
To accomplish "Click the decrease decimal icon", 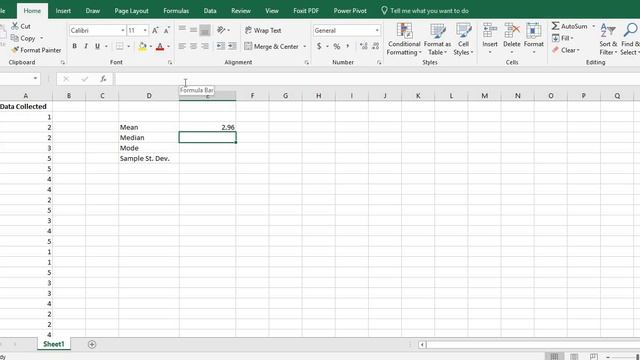I will pyautogui.click(x=376, y=47).
